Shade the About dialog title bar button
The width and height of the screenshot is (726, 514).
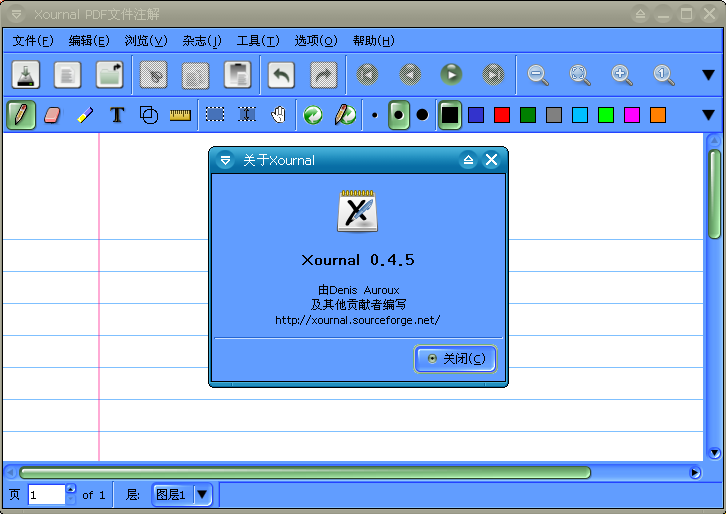(x=468, y=160)
